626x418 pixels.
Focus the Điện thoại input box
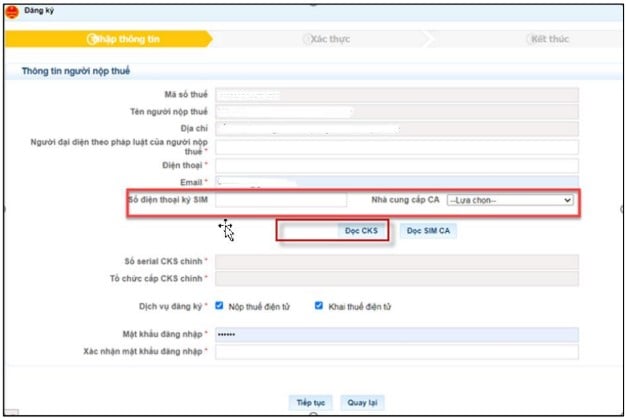pyautogui.click(x=397, y=165)
